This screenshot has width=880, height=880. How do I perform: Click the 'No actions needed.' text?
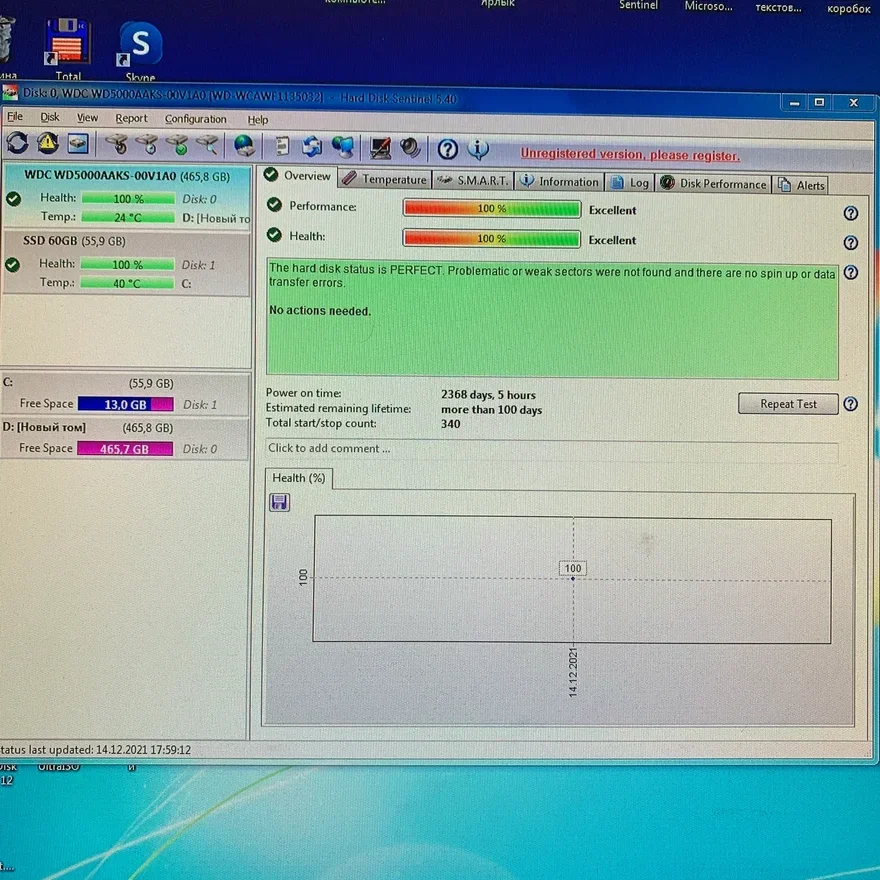coord(320,310)
